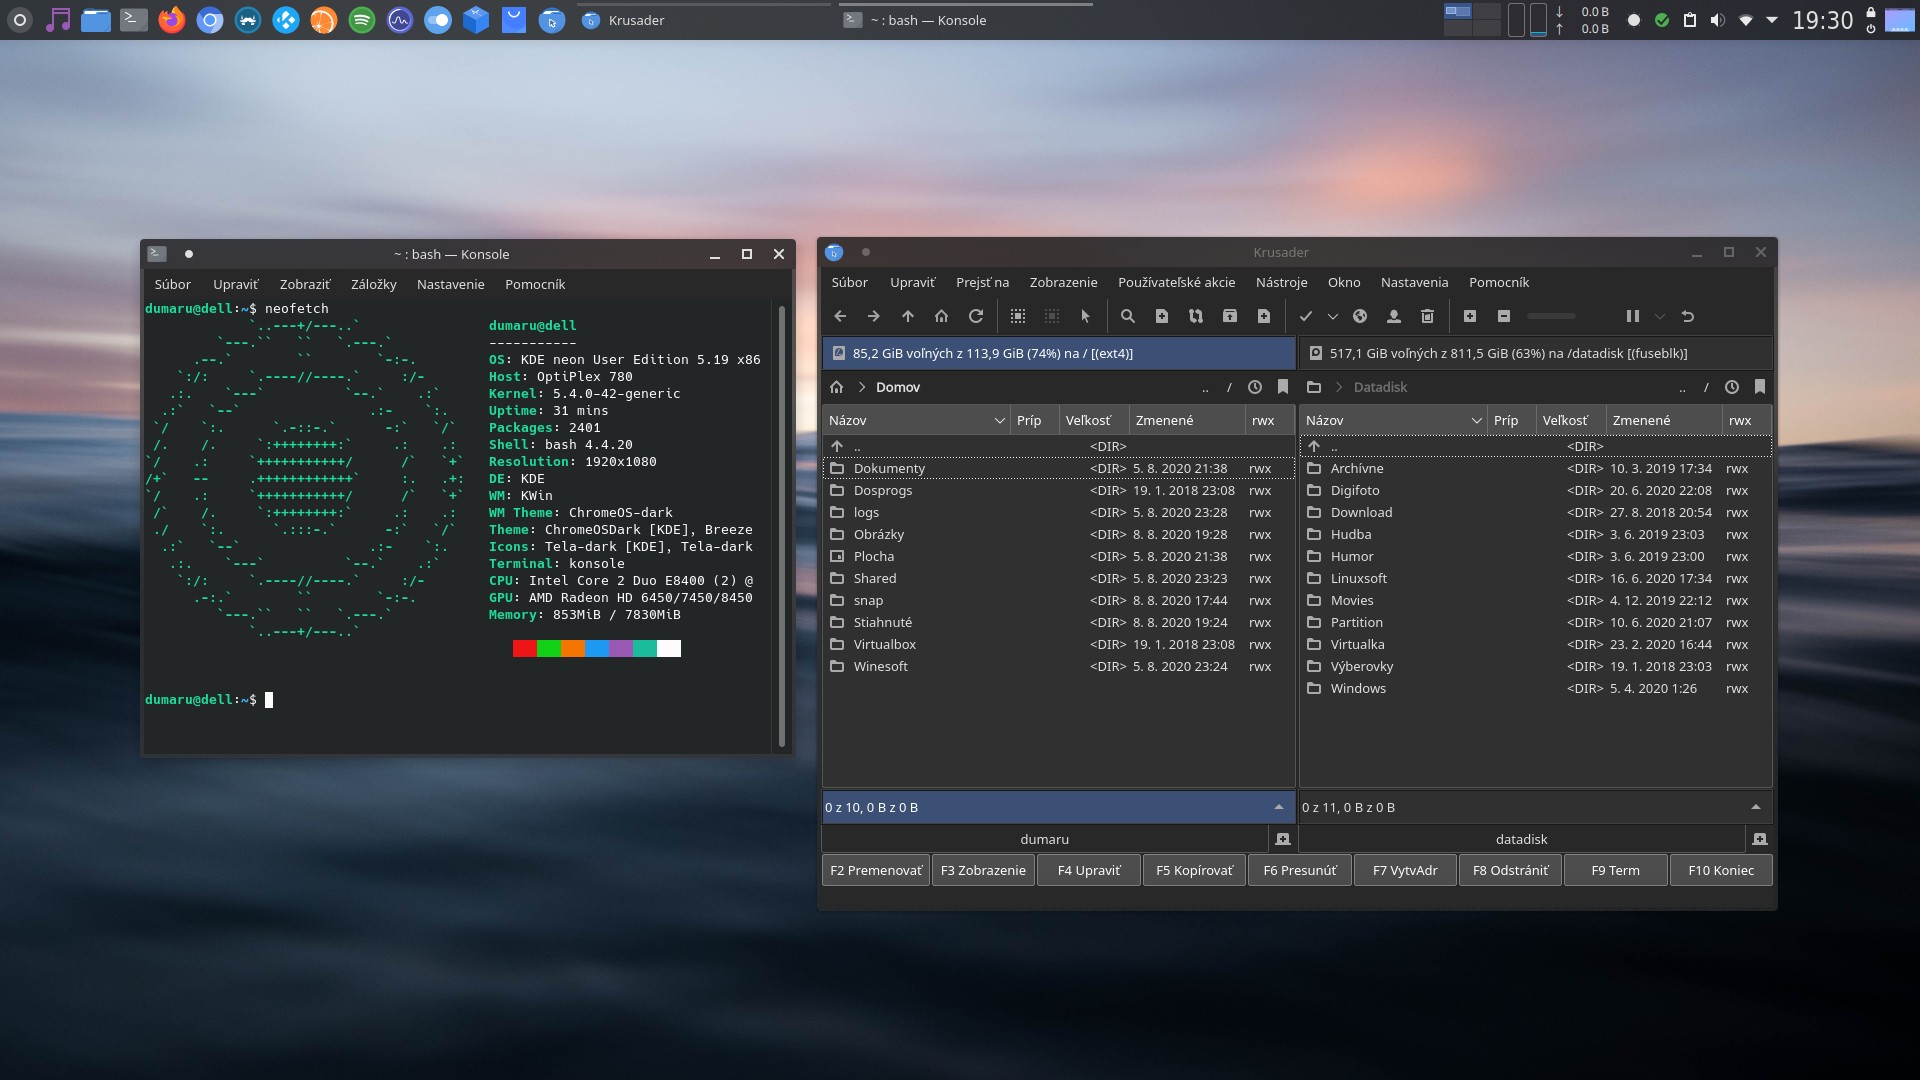The height and width of the screenshot is (1080, 1920).
Task: Expand hidden system tray icons arrow
Action: click(1772, 20)
